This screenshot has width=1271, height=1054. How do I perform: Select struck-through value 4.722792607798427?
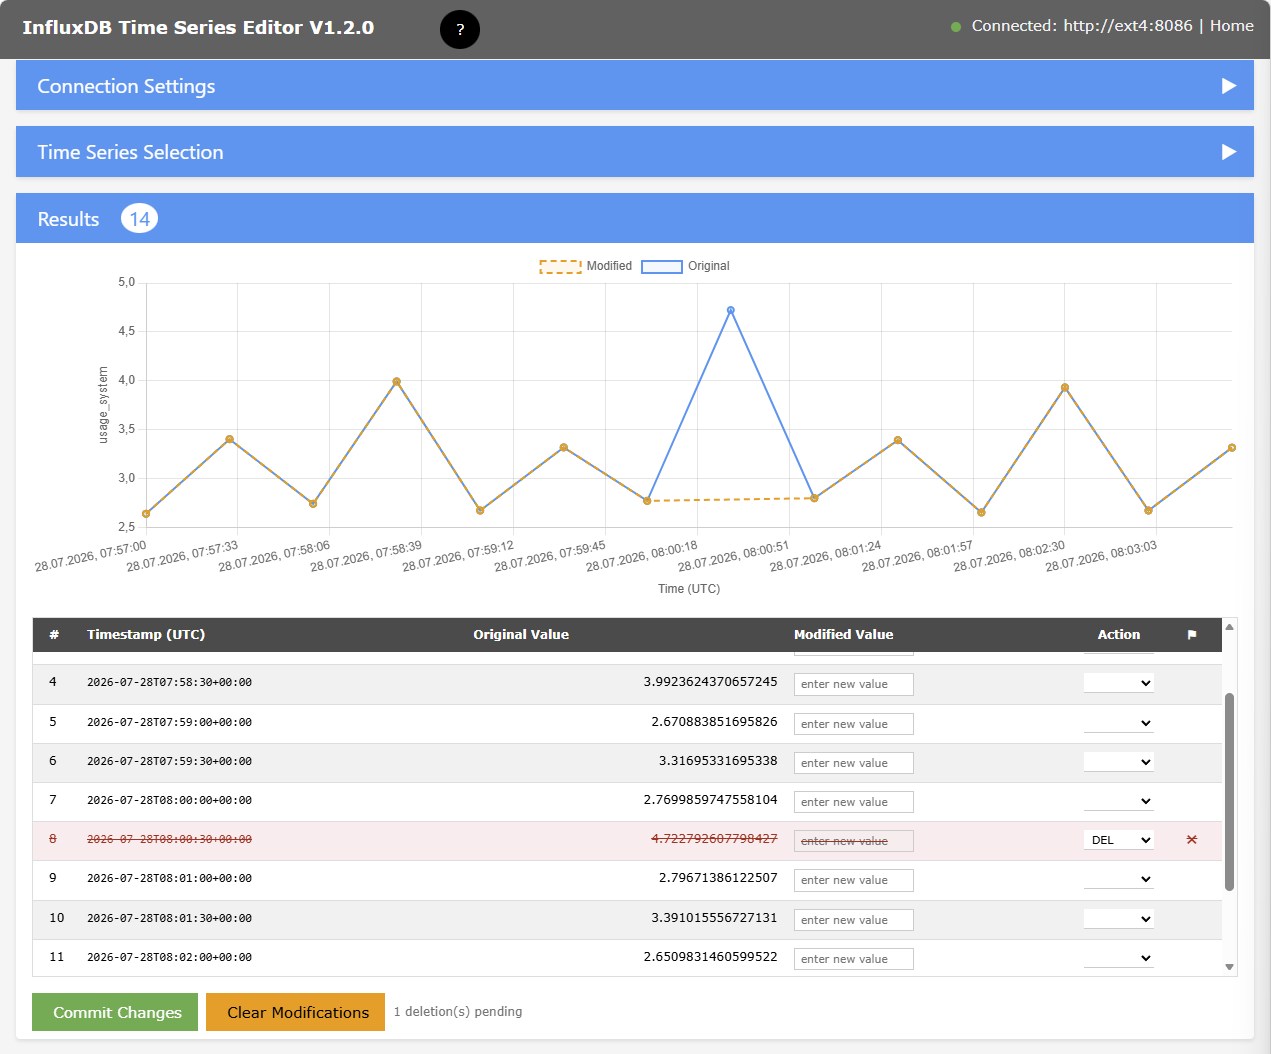714,838
